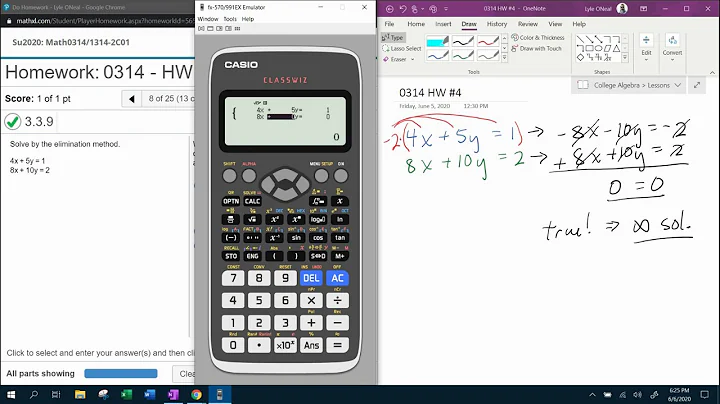This screenshot has width=720, height=404.
Task: Open Excel from Windows taskbar
Action: pos(126,394)
